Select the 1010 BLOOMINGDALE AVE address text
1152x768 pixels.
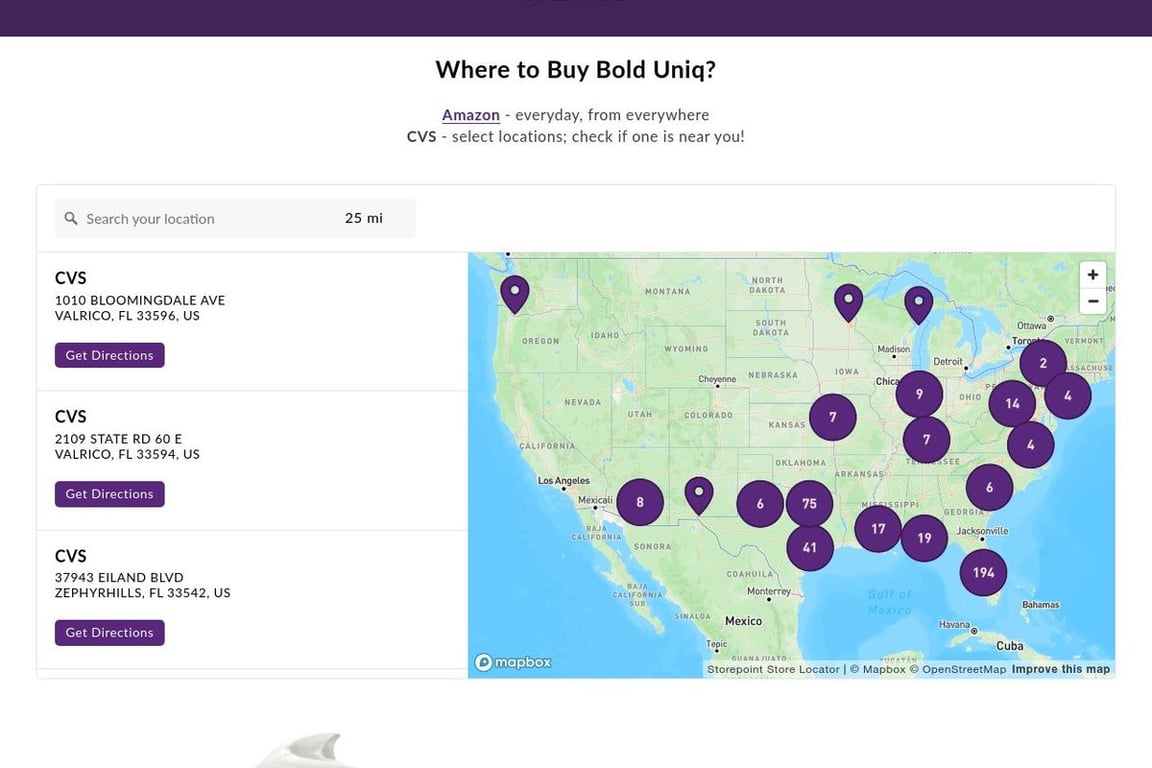click(x=140, y=300)
